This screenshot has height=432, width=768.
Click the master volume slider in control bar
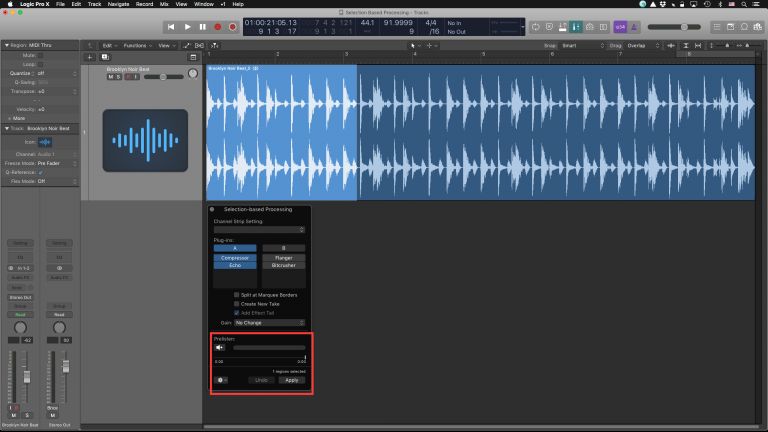click(674, 27)
